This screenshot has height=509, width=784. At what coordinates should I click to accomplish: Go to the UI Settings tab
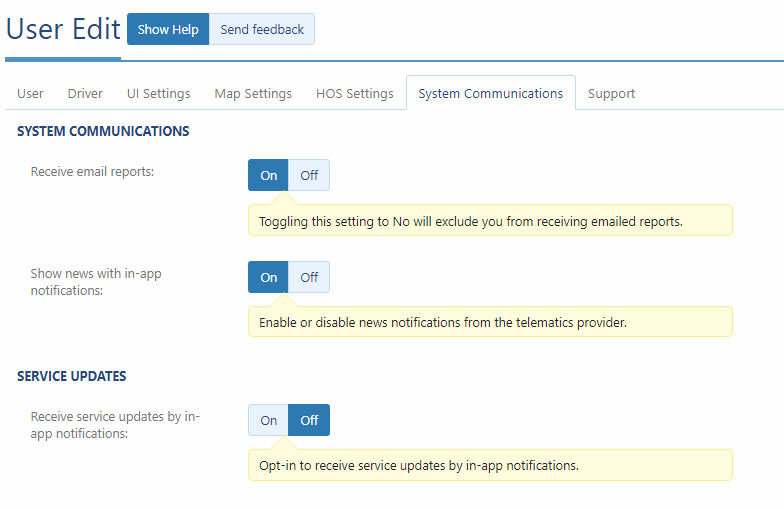(x=158, y=93)
